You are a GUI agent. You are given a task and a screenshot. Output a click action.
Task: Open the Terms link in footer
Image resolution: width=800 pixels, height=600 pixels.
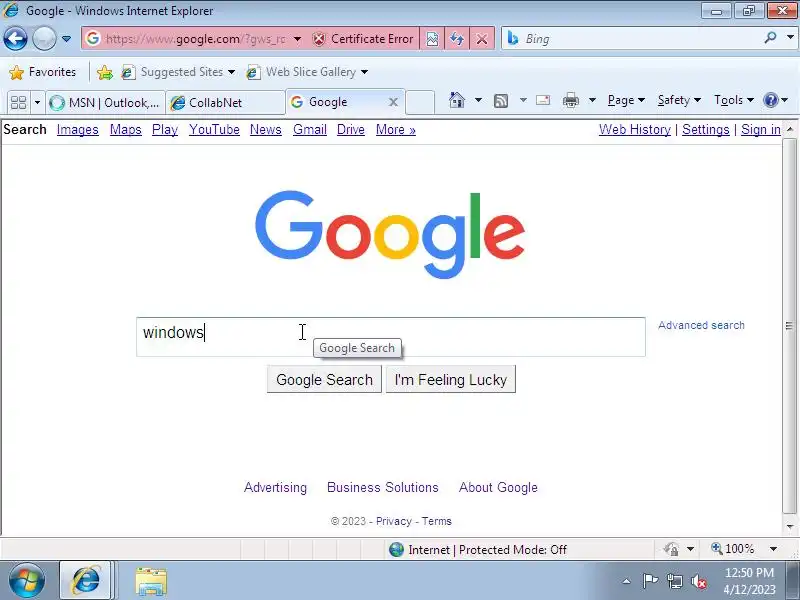click(436, 521)
